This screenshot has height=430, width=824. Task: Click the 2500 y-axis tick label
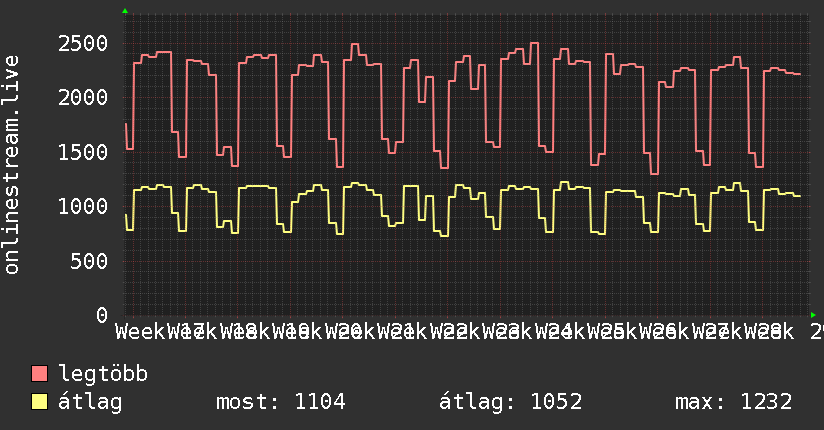click(x=83, y=44)
